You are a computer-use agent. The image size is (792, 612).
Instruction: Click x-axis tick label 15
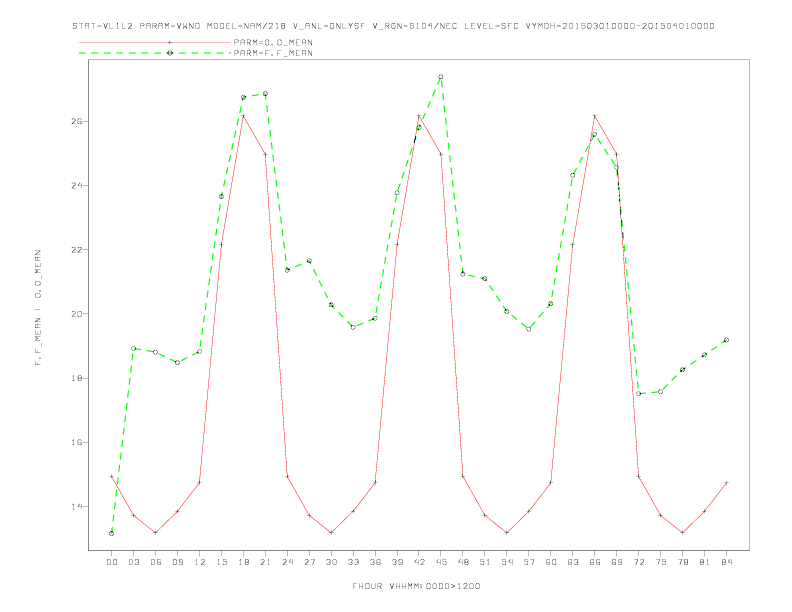point(221,562)
